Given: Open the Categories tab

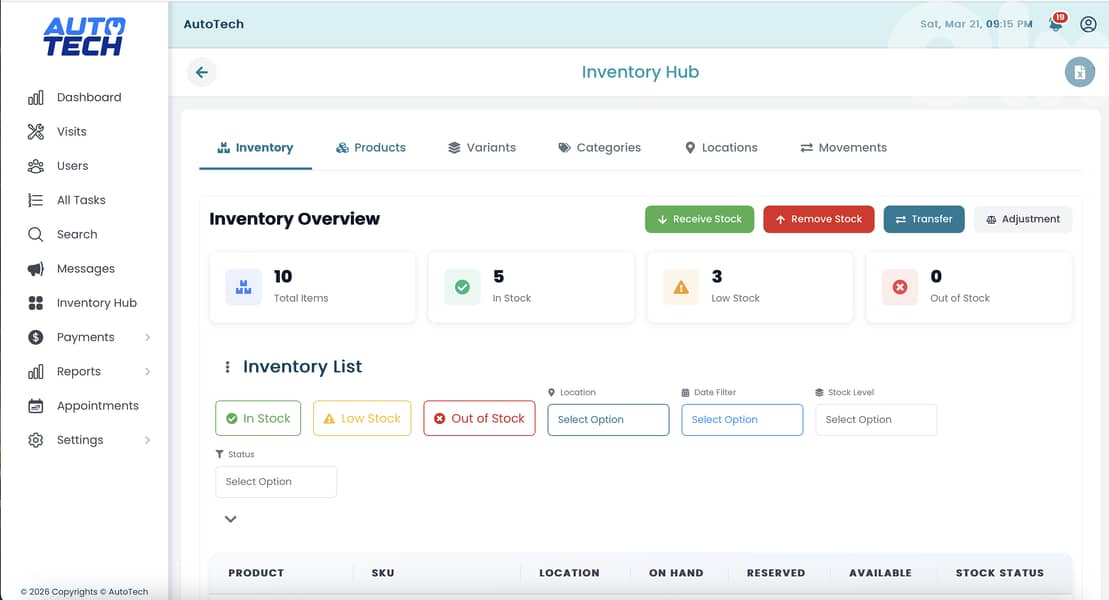Looking at the screenshot, I should coord(600,147).
